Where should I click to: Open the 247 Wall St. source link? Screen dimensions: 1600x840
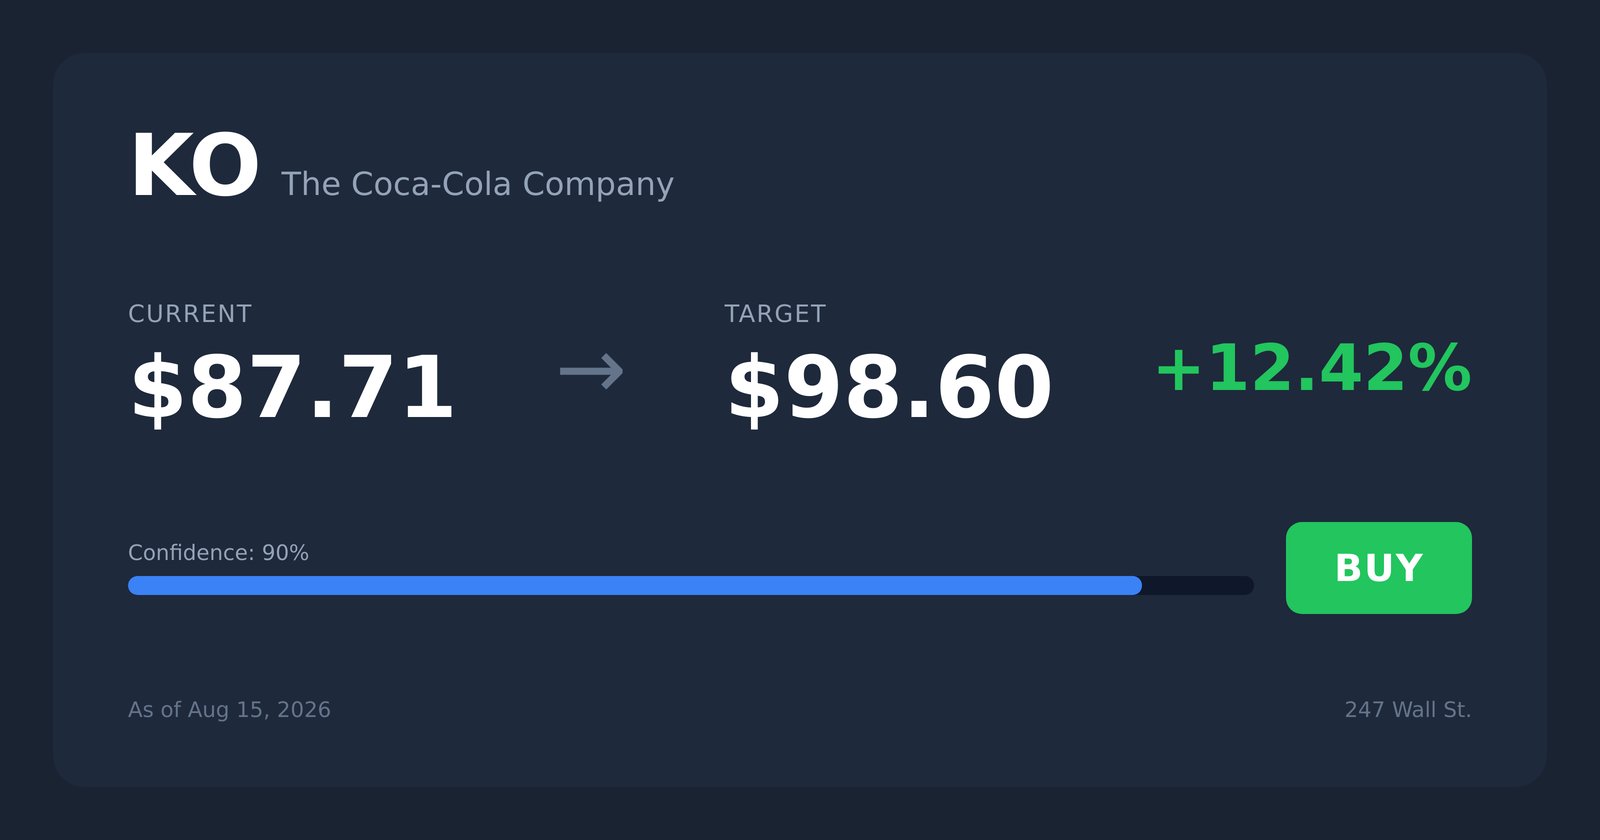(1408, 710)
